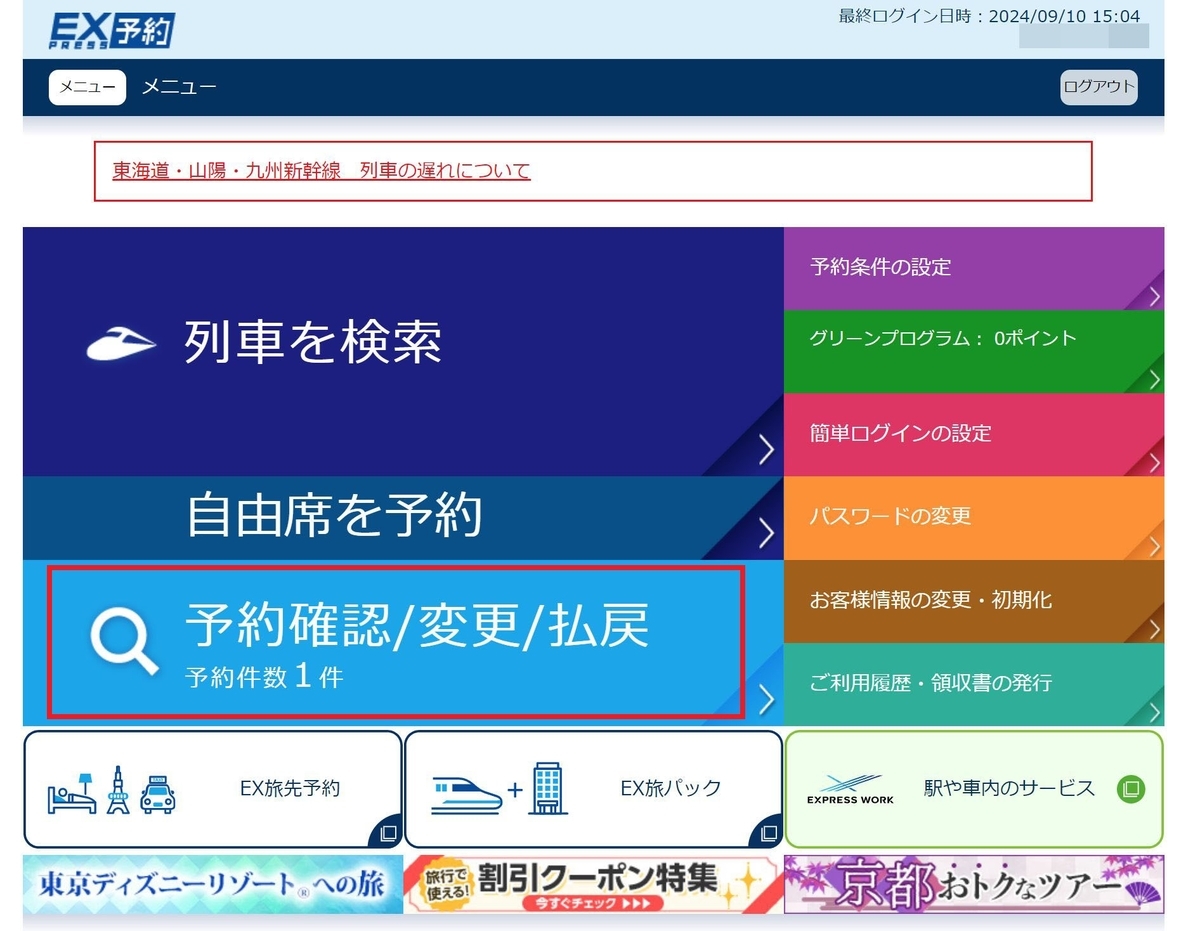Click the ログアウト button
Image resolution: width=1200 pixels, height=931 pixels.
(1099, 87)
